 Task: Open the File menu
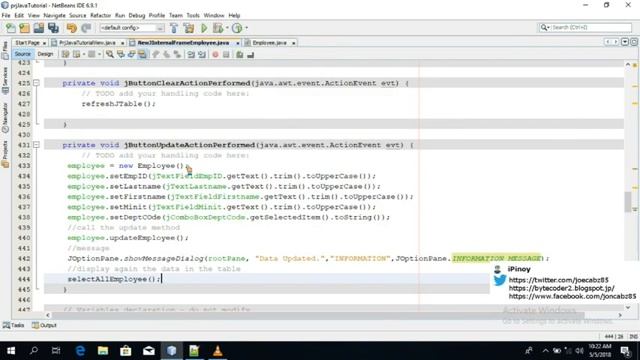tap(6, 16)
